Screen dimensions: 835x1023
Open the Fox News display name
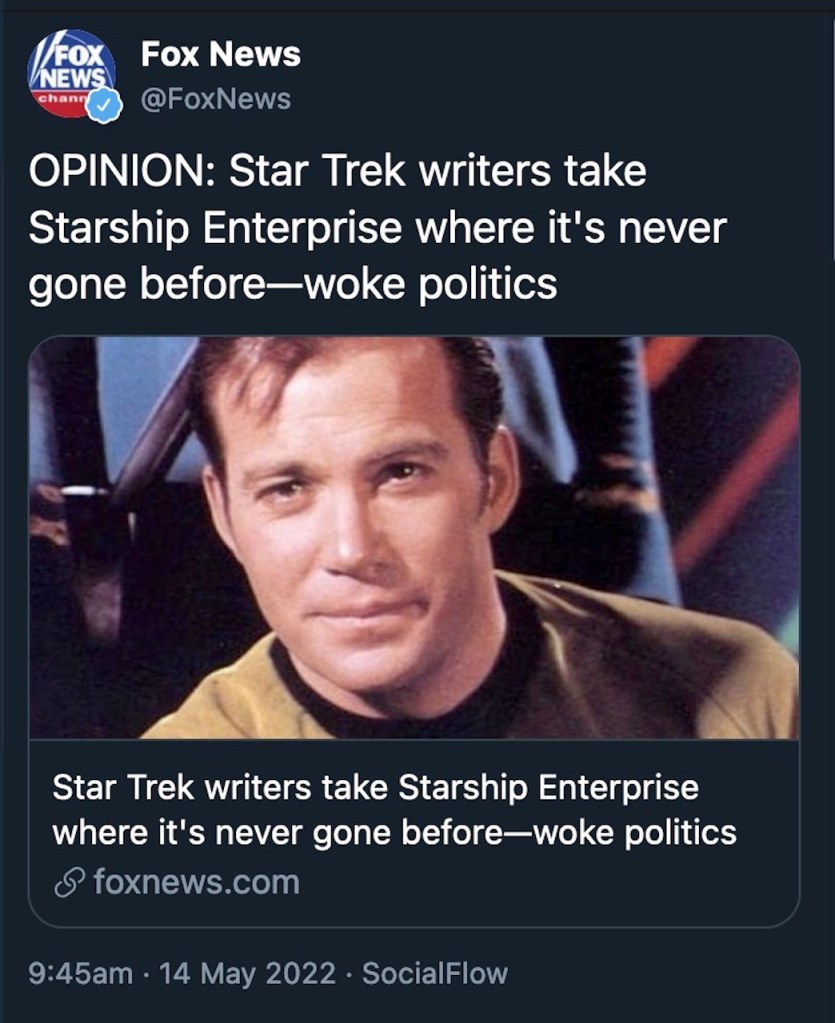pos(220,54)
